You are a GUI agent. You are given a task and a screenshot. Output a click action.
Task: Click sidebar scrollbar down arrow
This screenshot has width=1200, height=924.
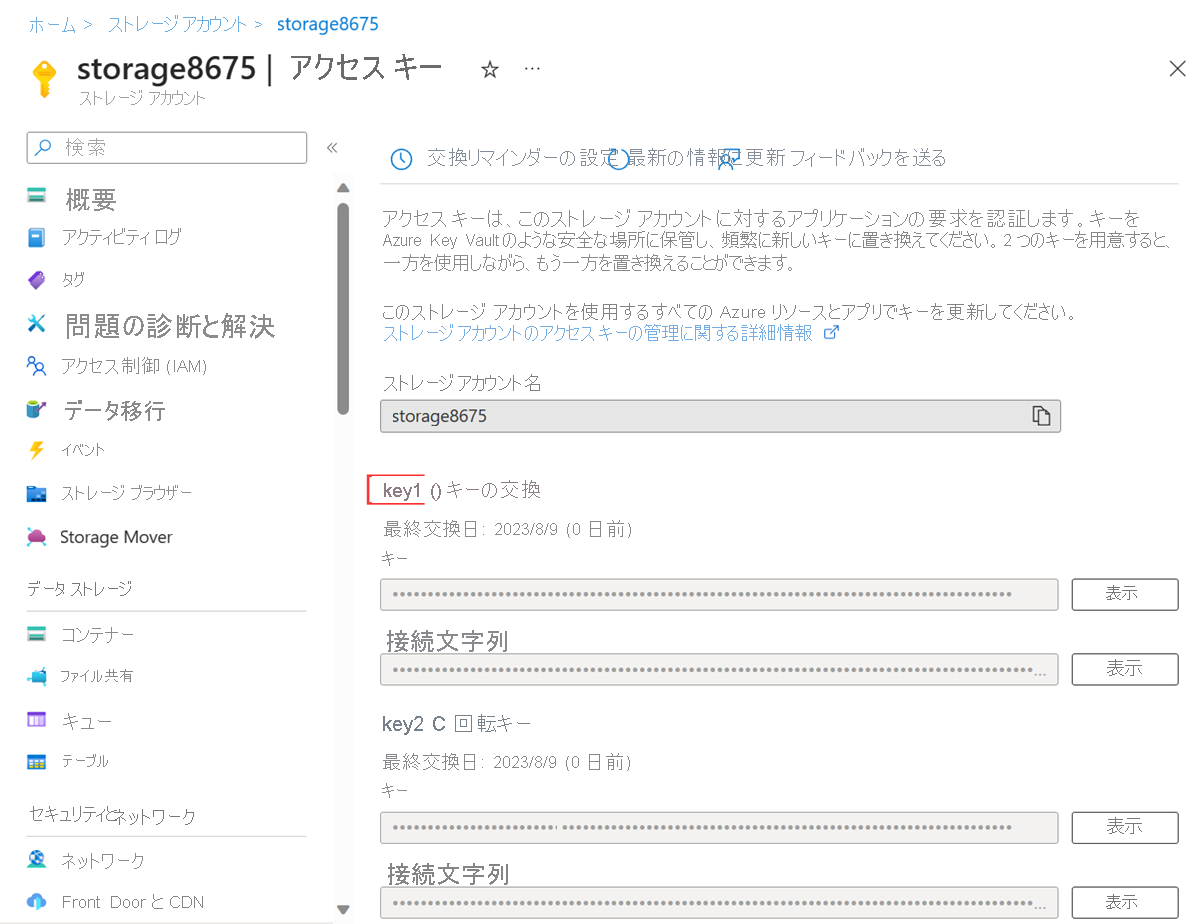pyautogui.click(x=343, y=909)
